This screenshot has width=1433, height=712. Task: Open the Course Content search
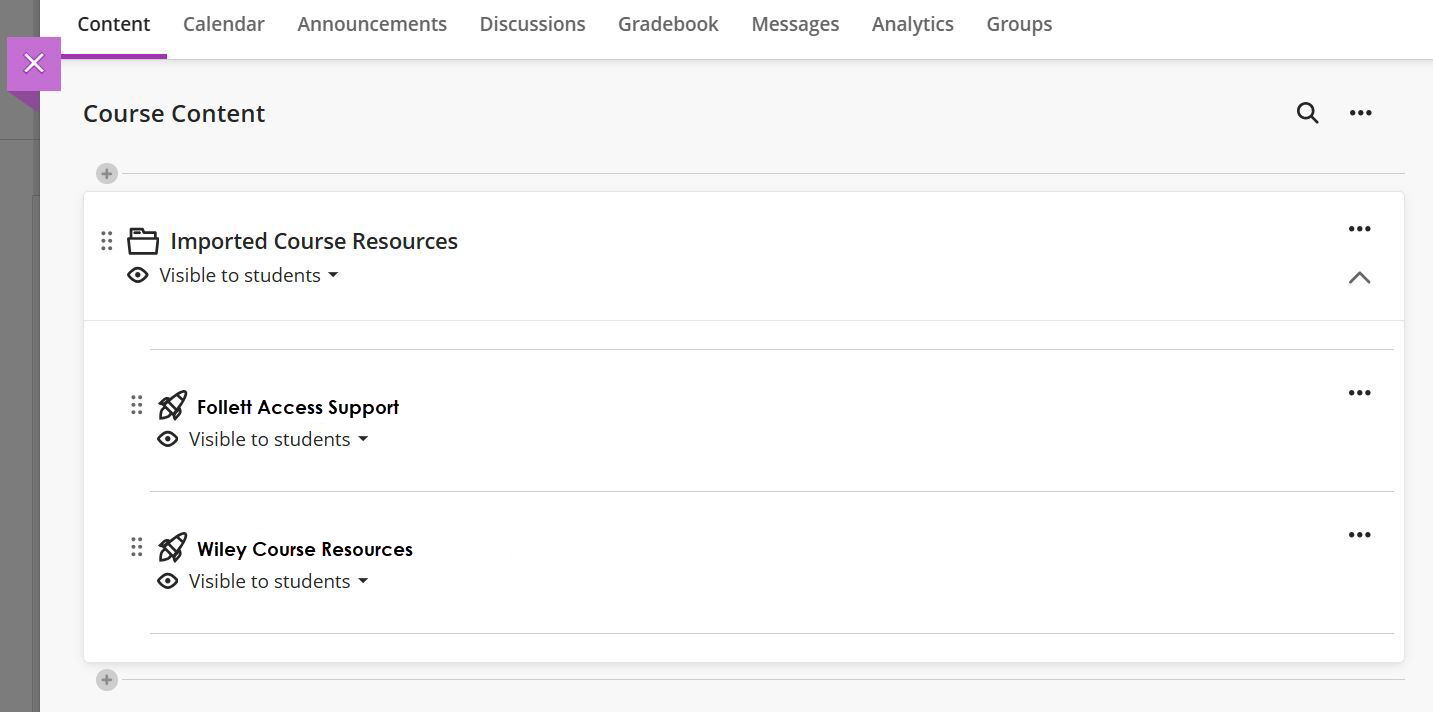point(1307,113)
